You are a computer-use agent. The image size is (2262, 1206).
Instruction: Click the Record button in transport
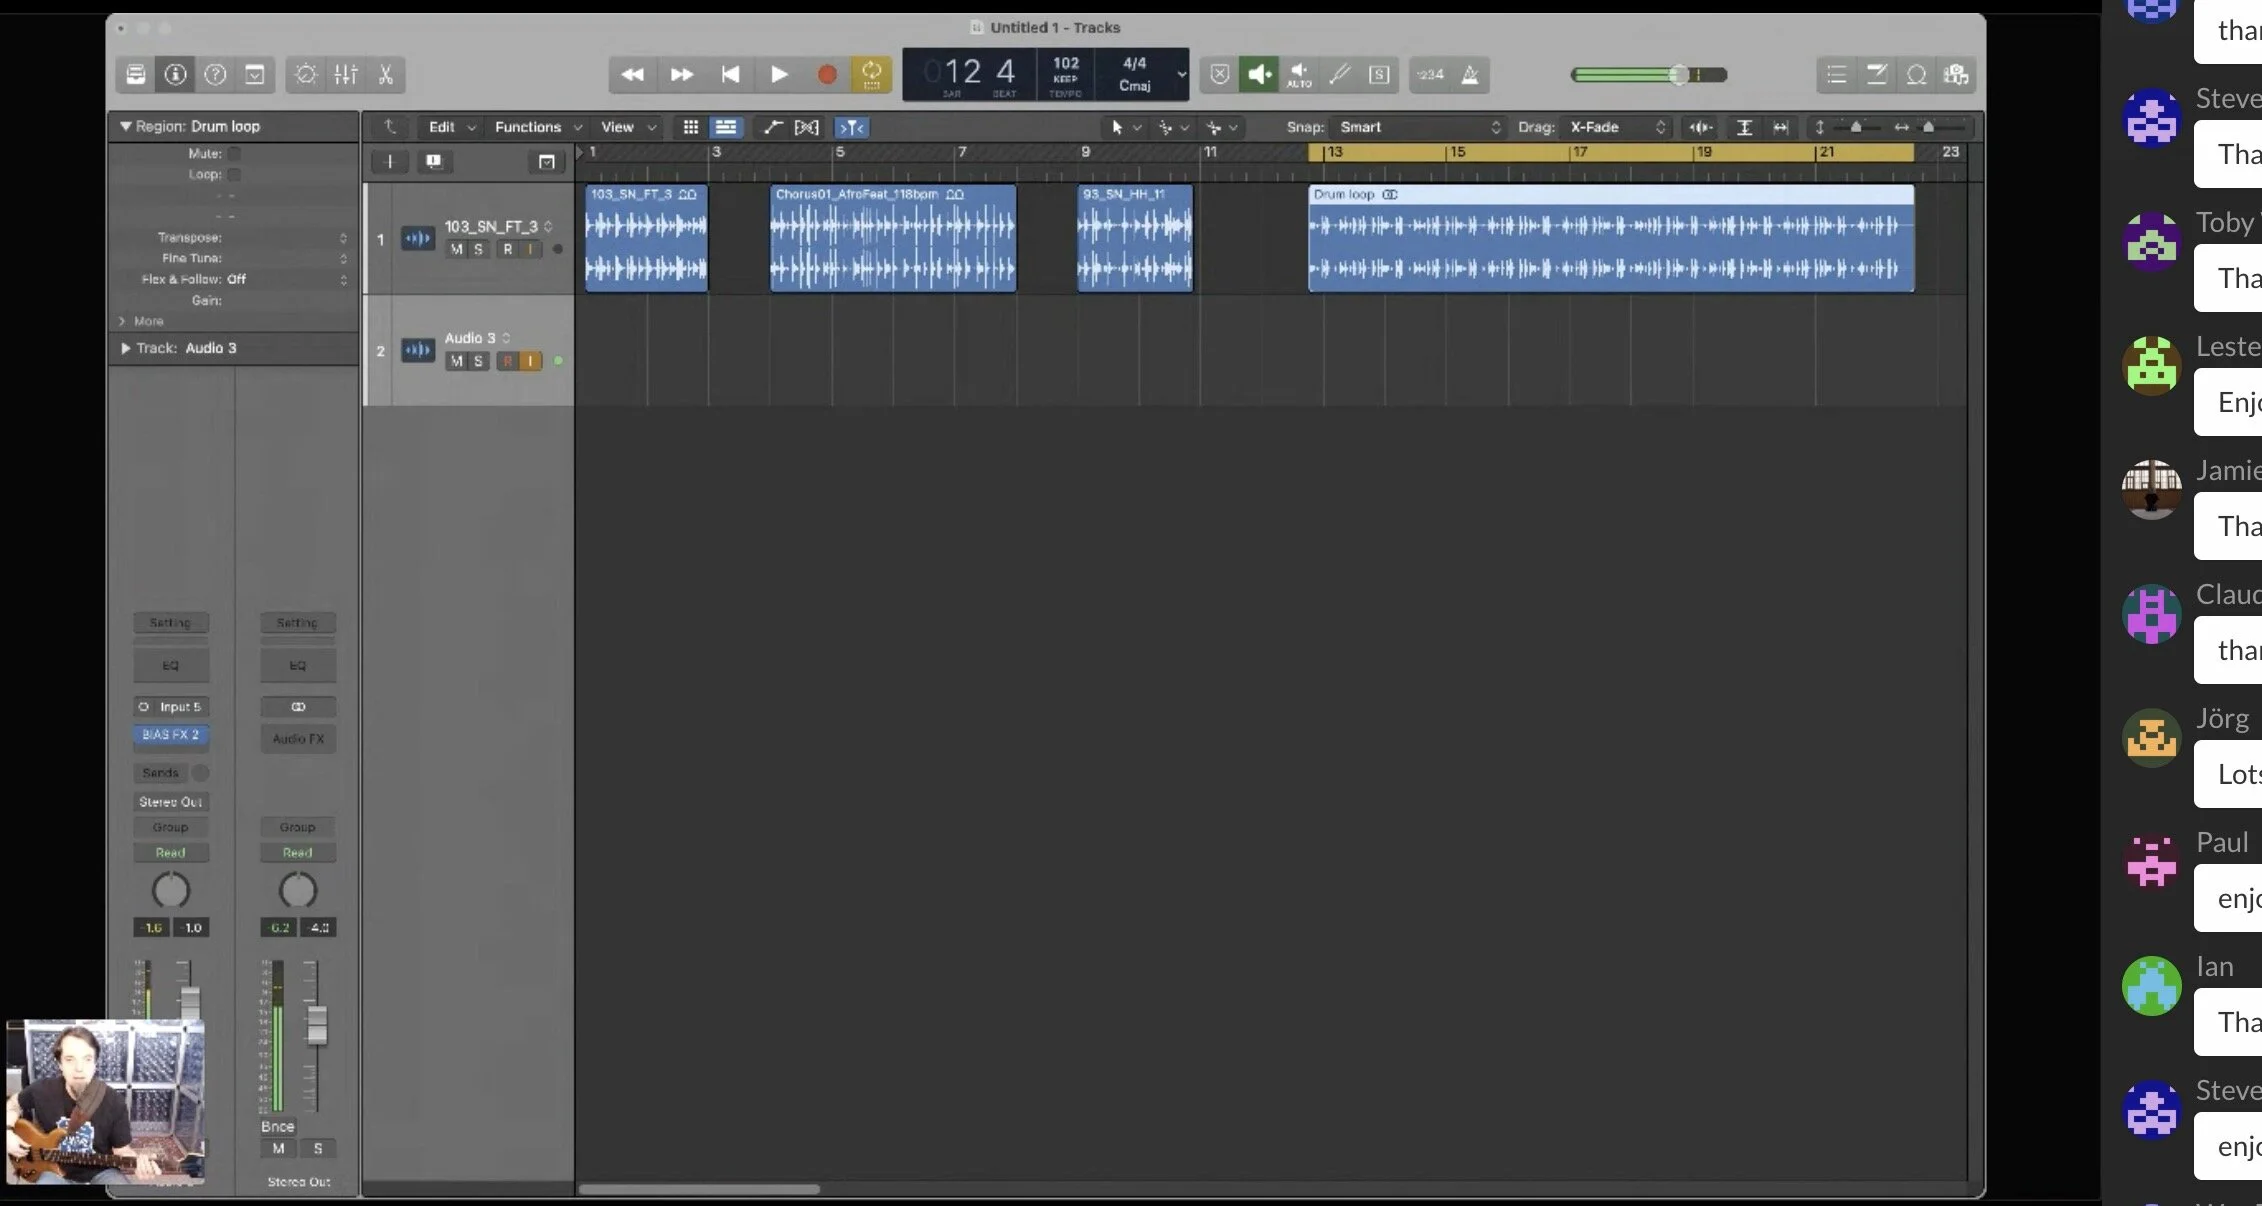(x=826, y=75)
